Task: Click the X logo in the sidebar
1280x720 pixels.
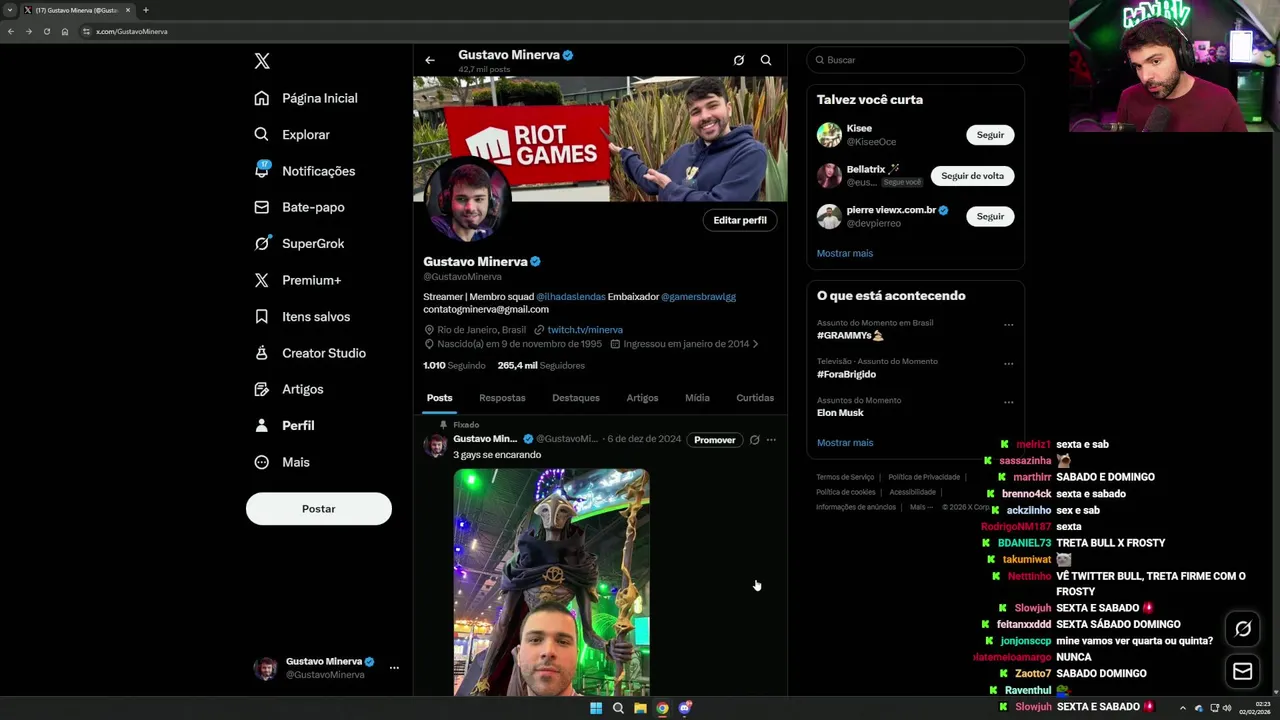Action: click(262, 61)
